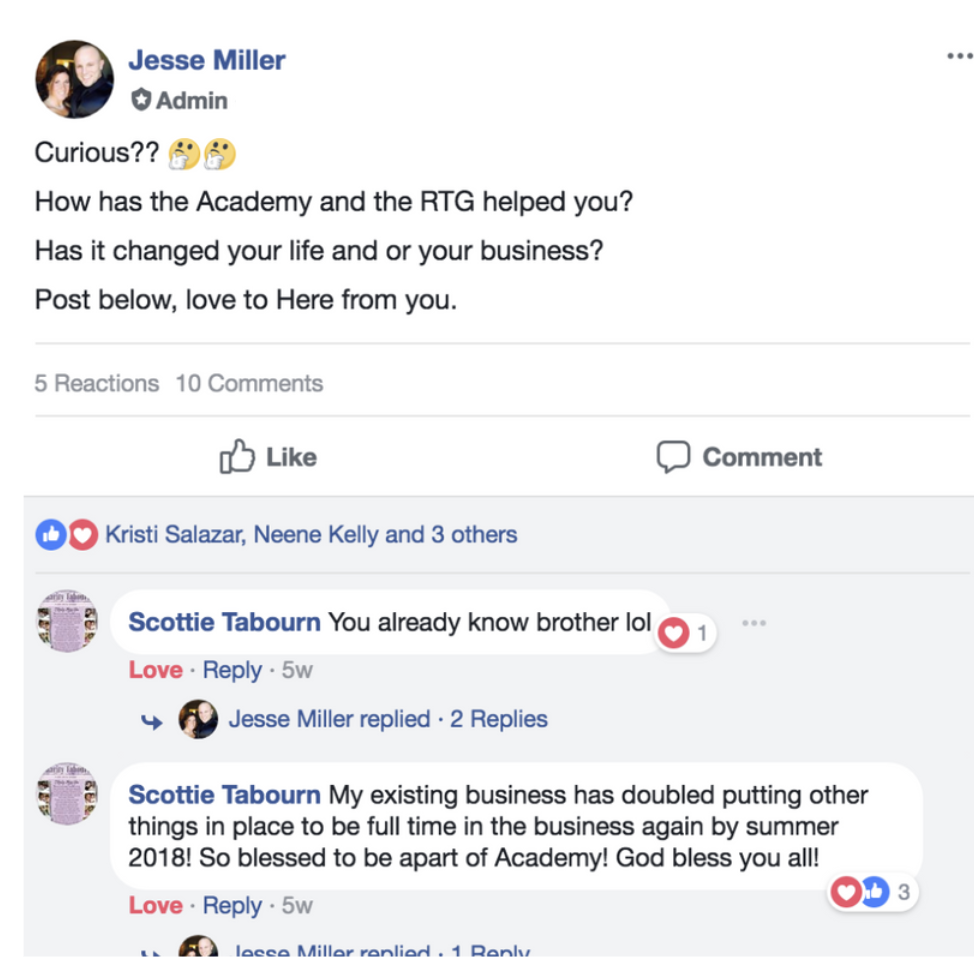The image size is (974, 970).
Task: Click the red heart reaction icon in summary
Action: pos(82,535)
